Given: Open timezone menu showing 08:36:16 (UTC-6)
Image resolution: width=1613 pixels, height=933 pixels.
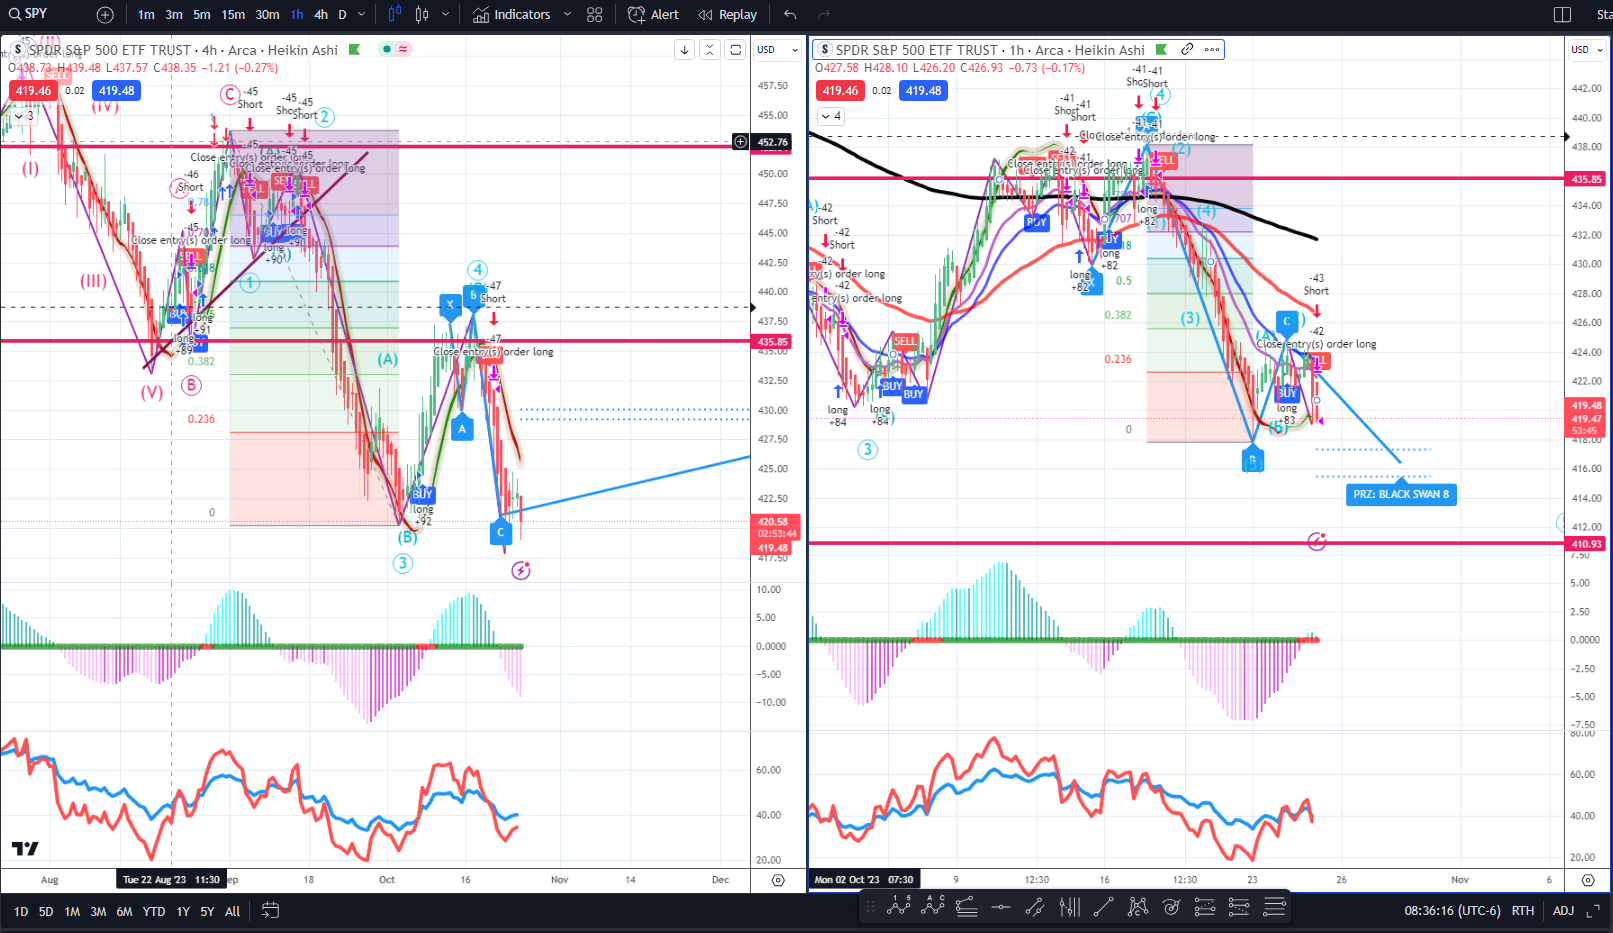Looking at the screenshot, I should point(1452,911).
